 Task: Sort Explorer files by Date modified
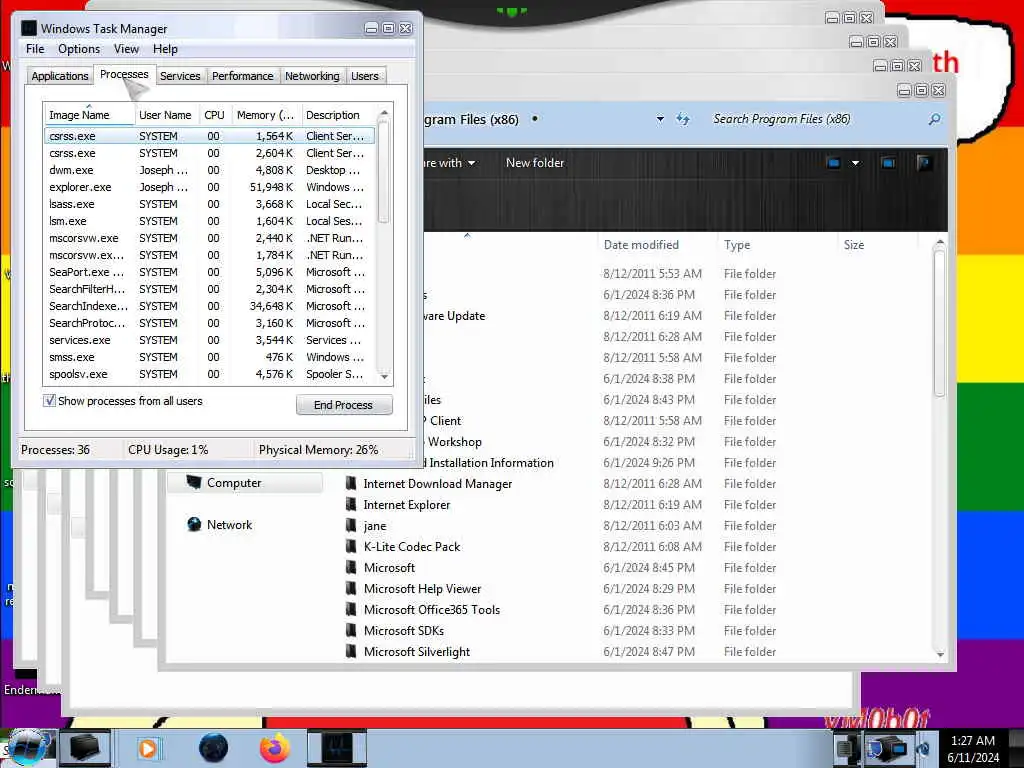coord(656,245)
